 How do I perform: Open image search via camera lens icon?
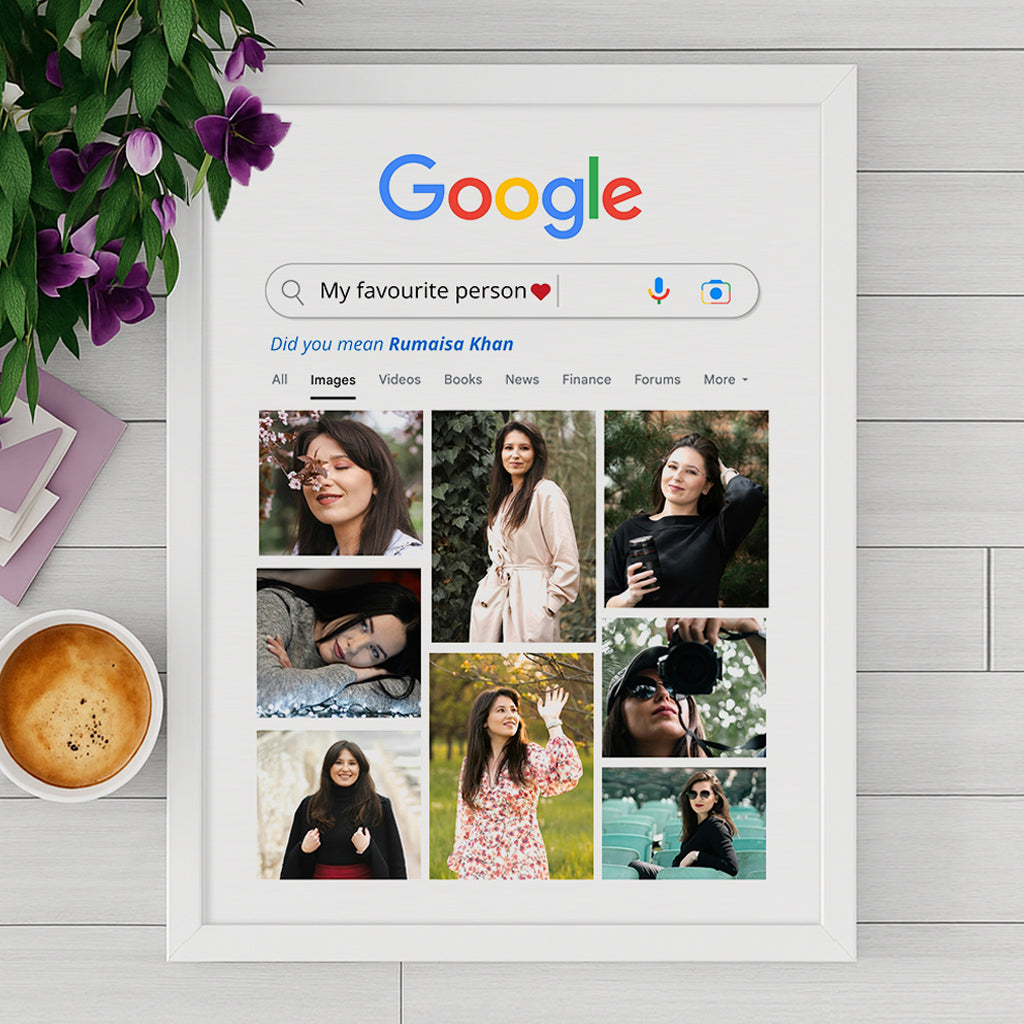[715, 292]
